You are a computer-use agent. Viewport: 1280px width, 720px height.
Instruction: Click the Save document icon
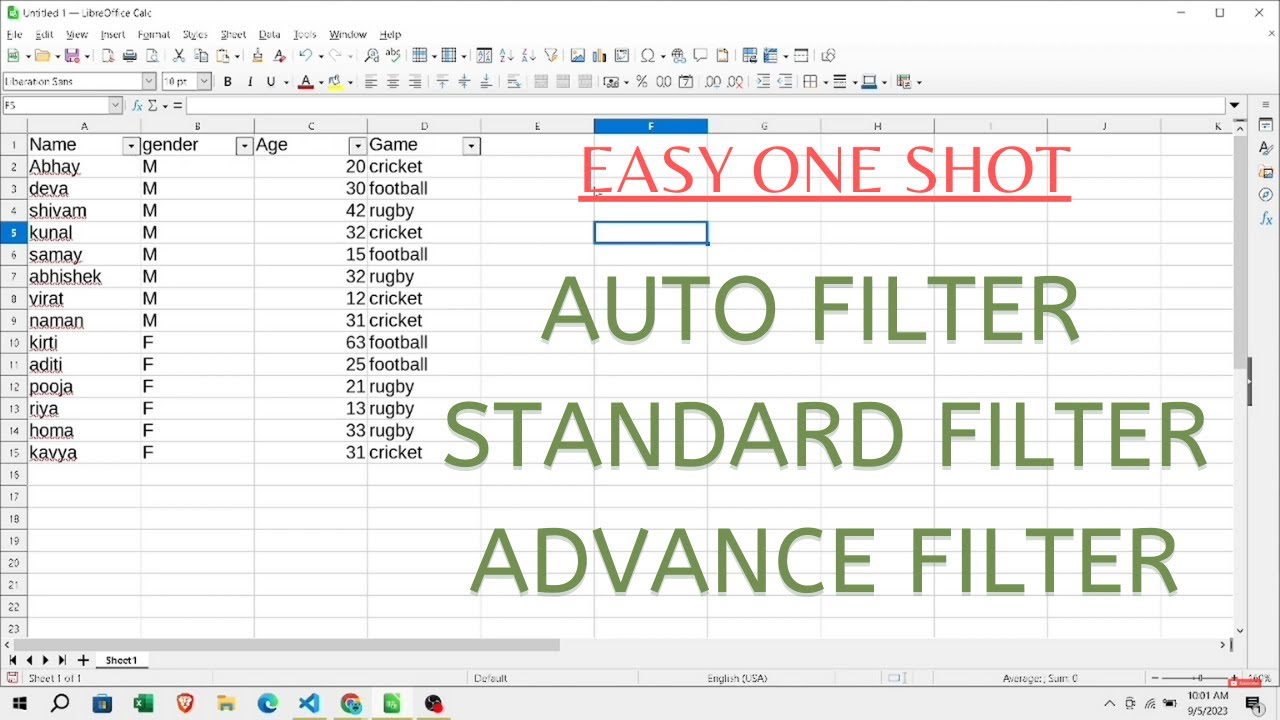(71, 56)
